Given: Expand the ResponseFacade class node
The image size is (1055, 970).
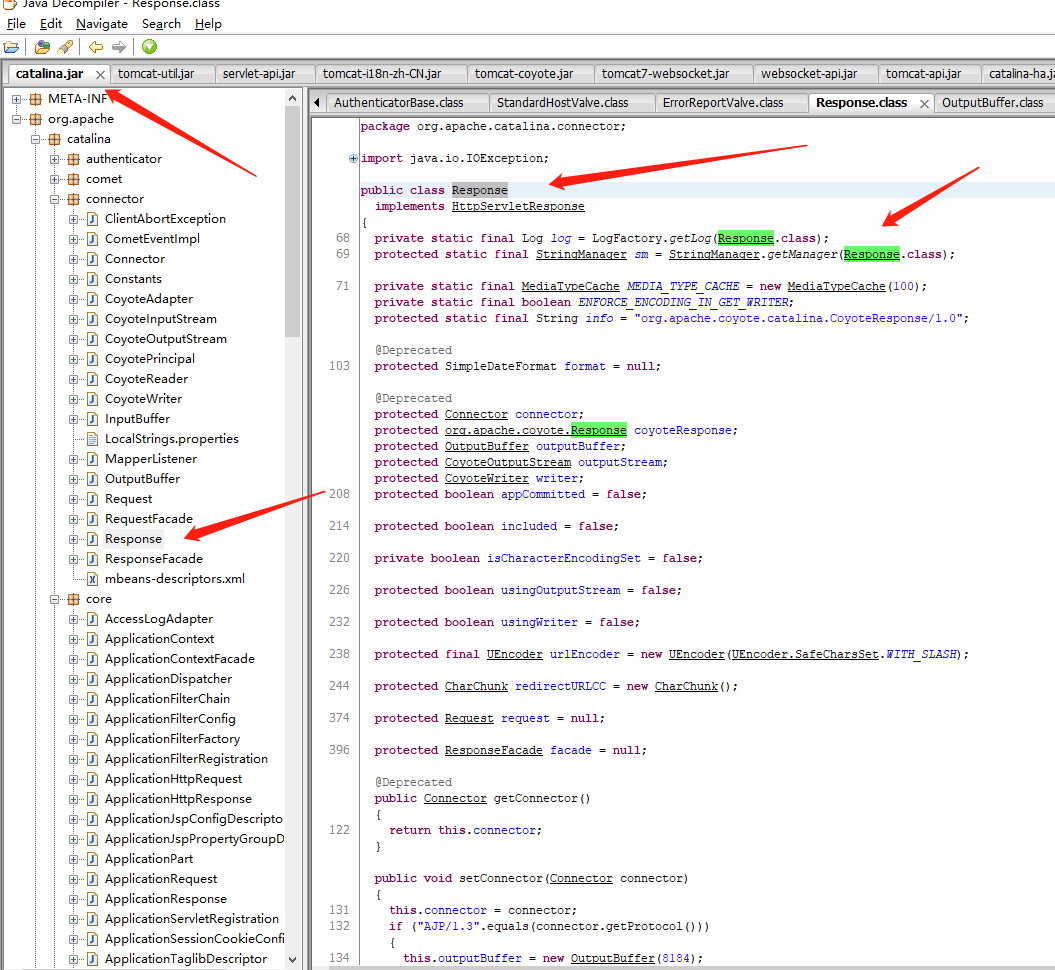Looking at the screenshot, I should (73, 560).
